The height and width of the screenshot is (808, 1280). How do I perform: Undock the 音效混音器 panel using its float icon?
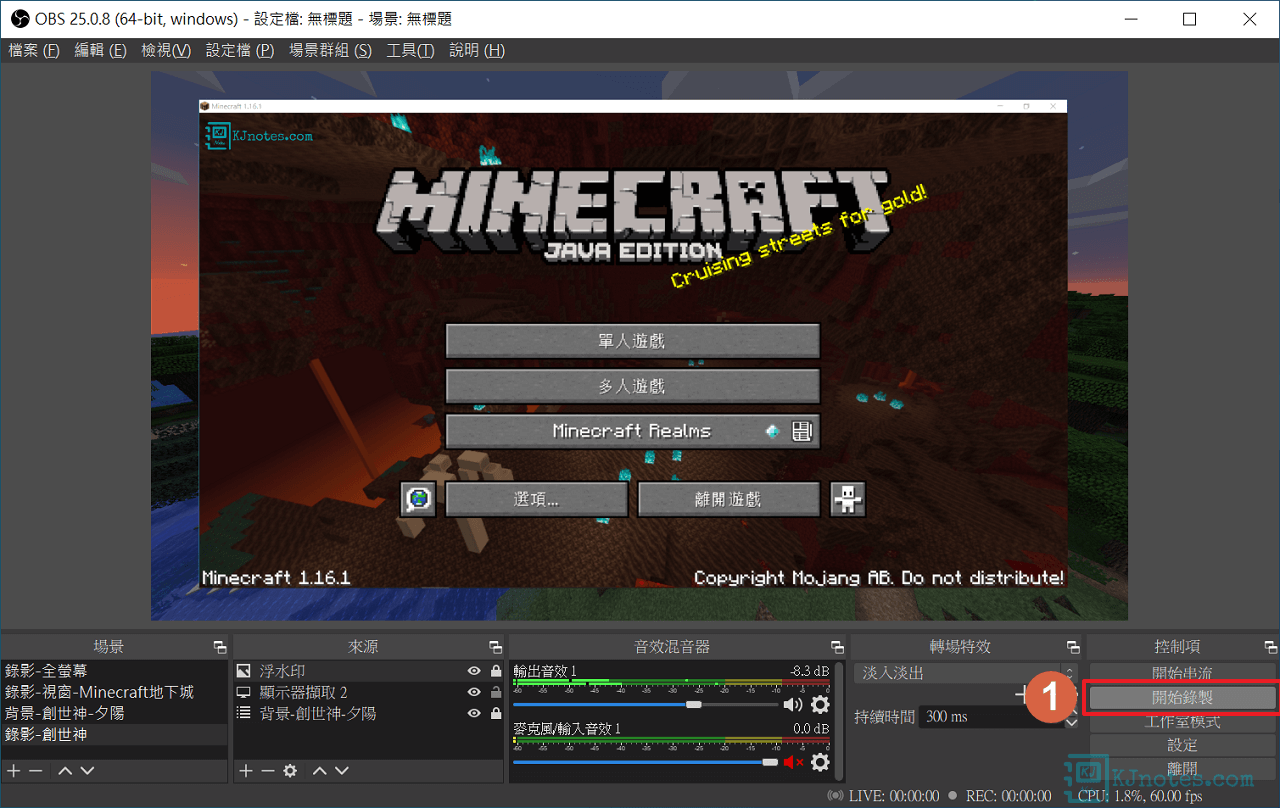(837, 647)
